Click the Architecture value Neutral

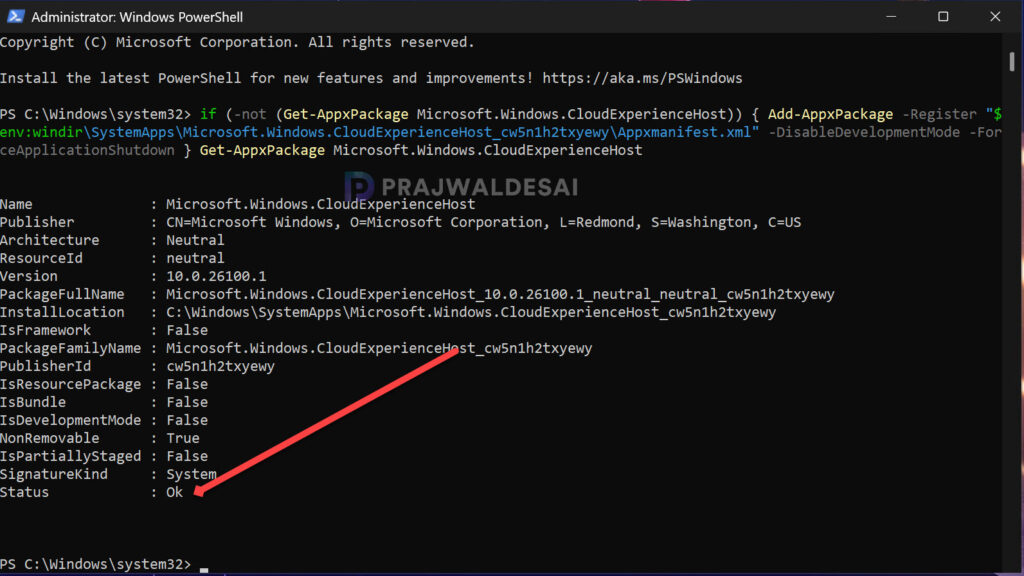tap(195, 240)
